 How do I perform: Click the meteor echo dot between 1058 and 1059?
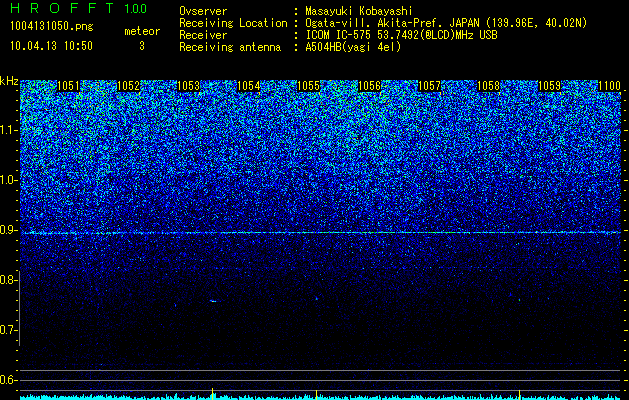point(519,300)
